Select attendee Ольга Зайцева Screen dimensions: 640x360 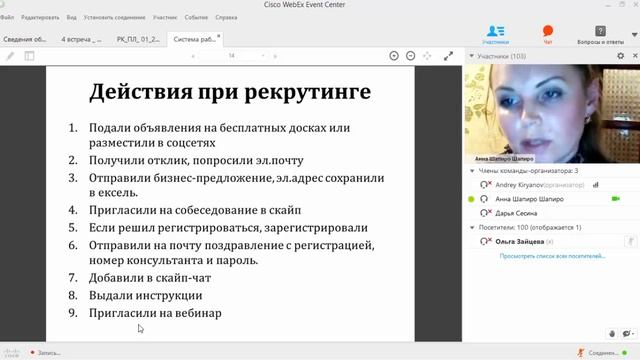[x=520, y=242]
